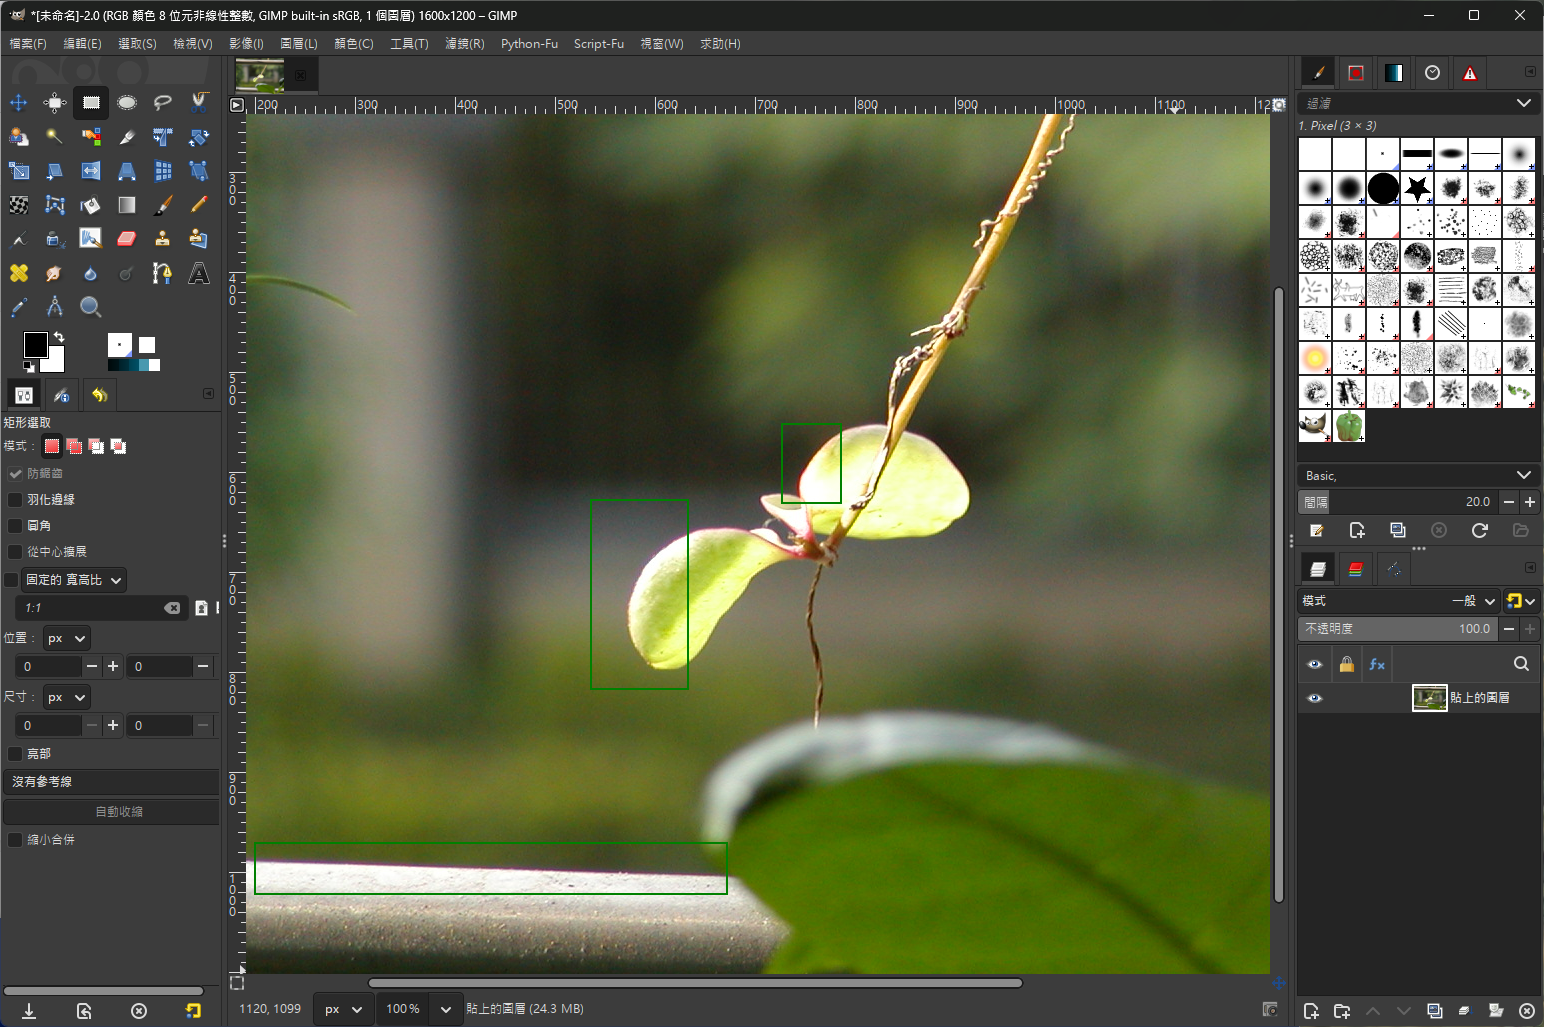Image resolution: width=1544 pixels, height=1027 pixels.
Task: Decrease 不透明度 opacity with minus button
Action: (x=1509, y=629)
